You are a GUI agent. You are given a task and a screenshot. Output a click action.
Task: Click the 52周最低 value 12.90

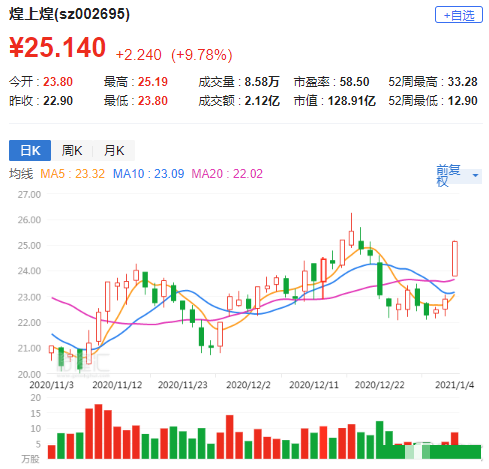click(x=462, y=101)
